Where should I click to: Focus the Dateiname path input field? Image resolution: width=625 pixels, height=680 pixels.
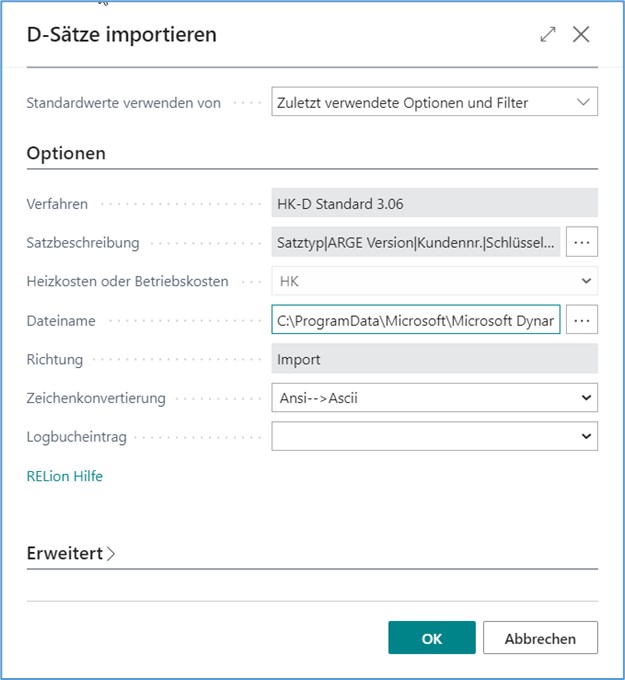[x=415, y=320]
